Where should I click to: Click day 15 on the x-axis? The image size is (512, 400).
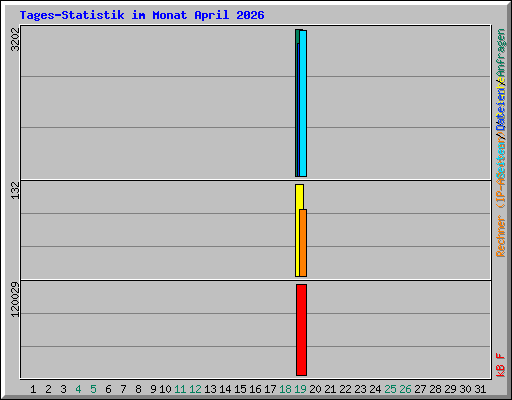click(240, 389)
